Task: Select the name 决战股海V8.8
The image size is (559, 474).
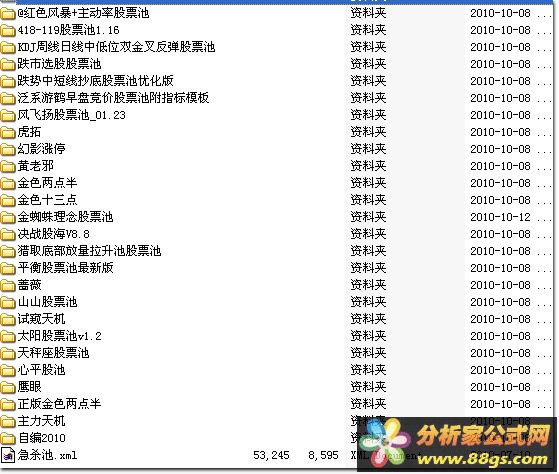Action: click(53, 234)
